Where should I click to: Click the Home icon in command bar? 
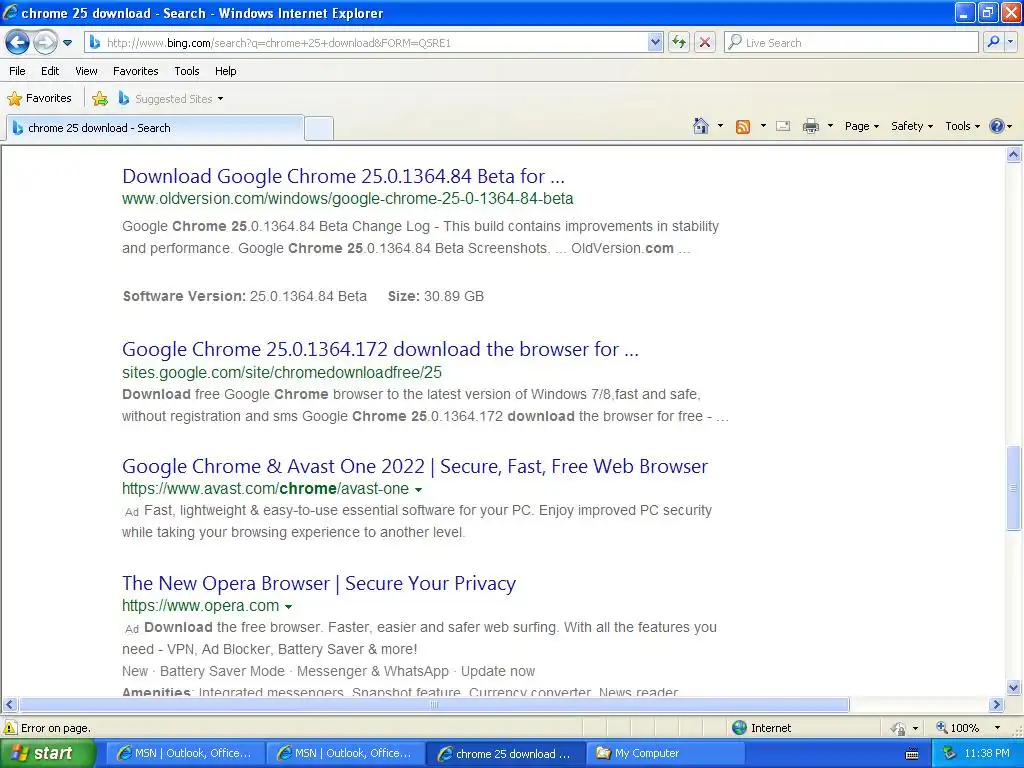701,126
